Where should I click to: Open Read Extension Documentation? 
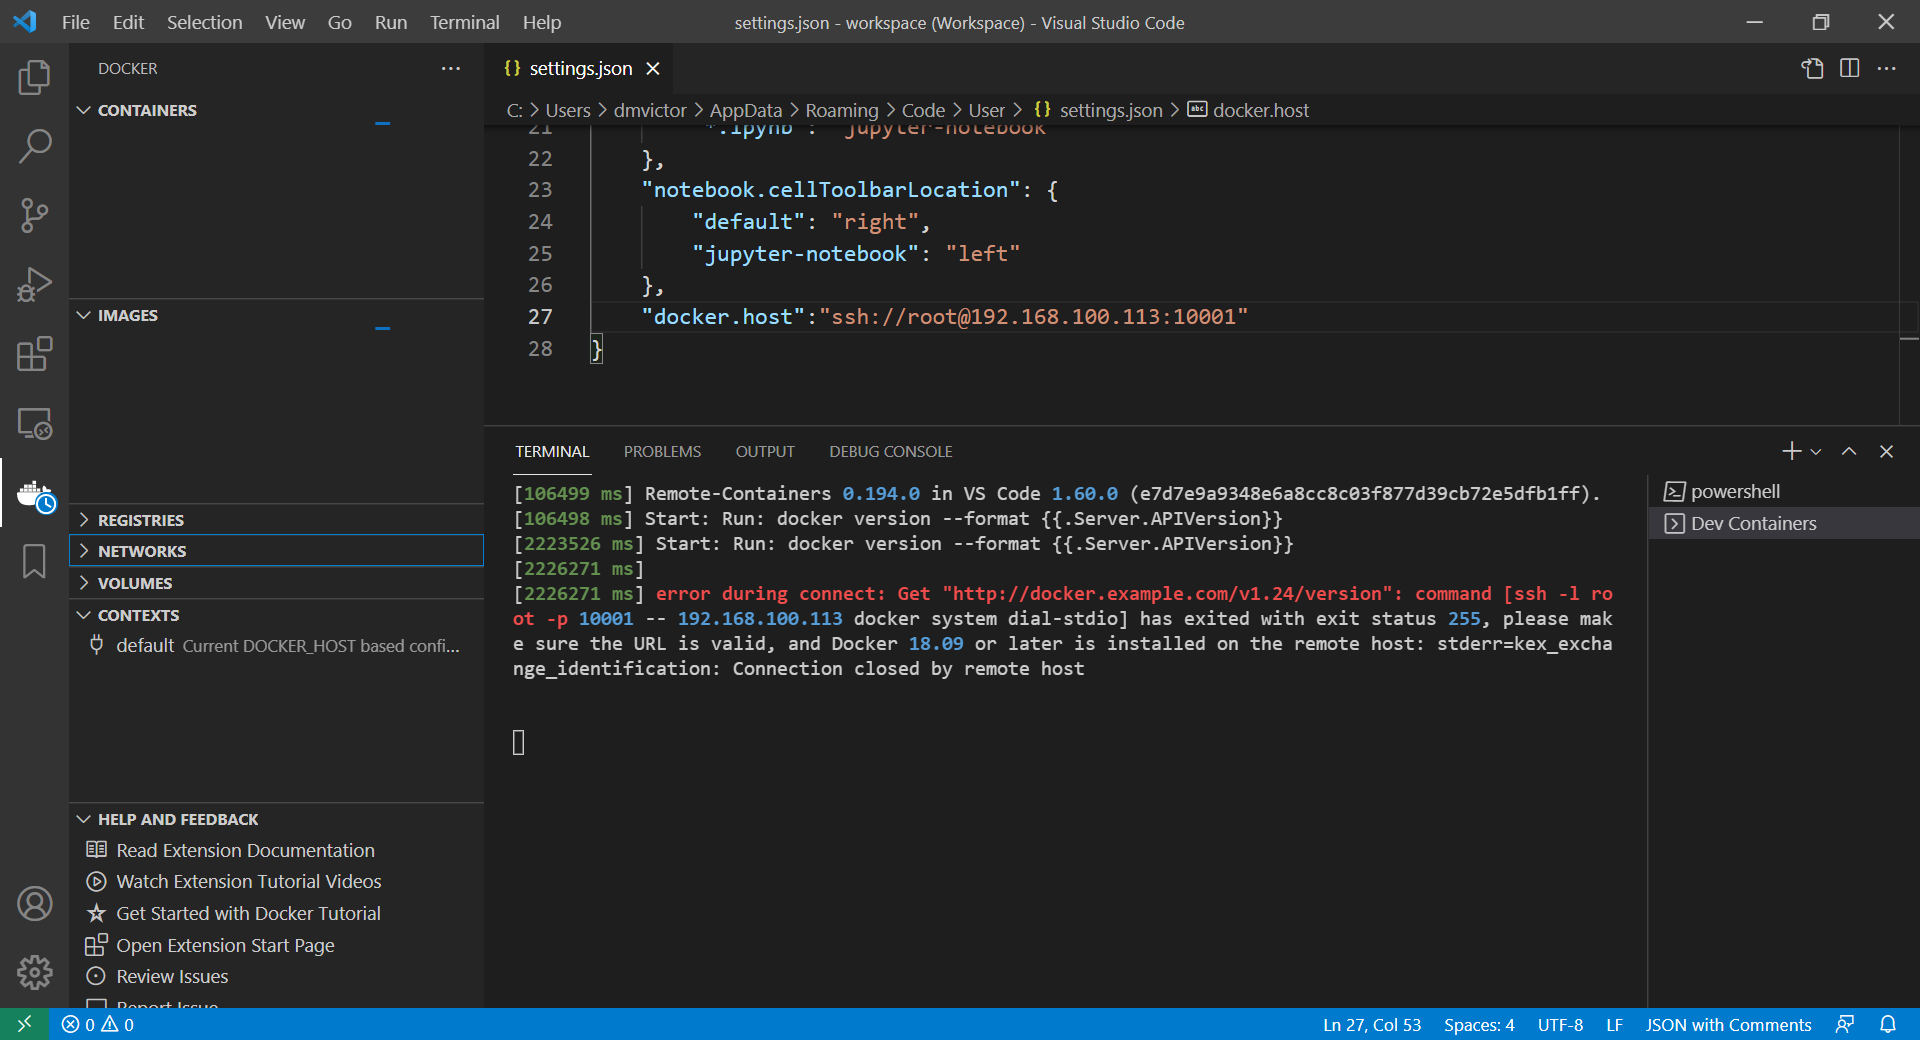coord(244,850)
